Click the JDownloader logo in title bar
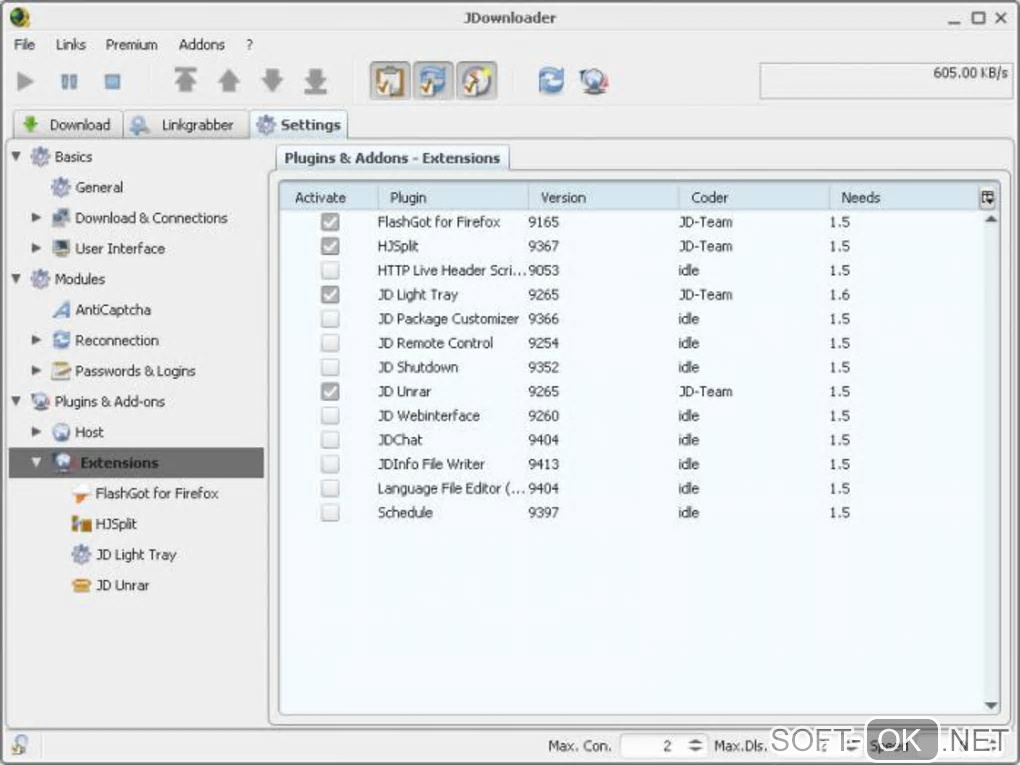This screenshot has width=1020, height=765. tap(20, 17)
